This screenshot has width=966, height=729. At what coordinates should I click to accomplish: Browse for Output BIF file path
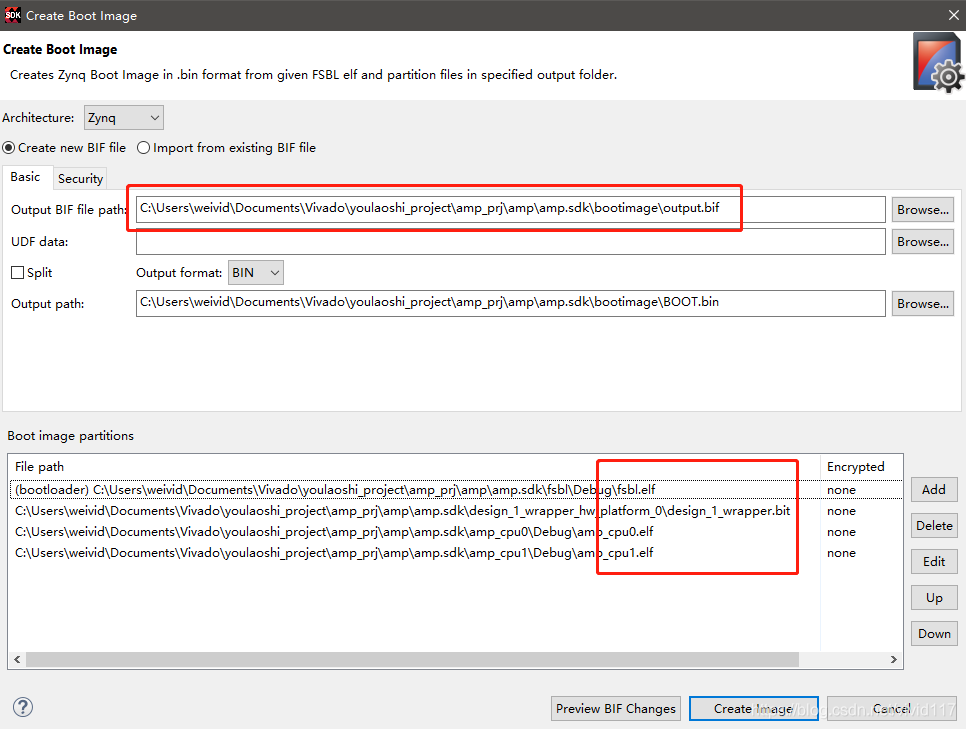click(x=922, y=210)
